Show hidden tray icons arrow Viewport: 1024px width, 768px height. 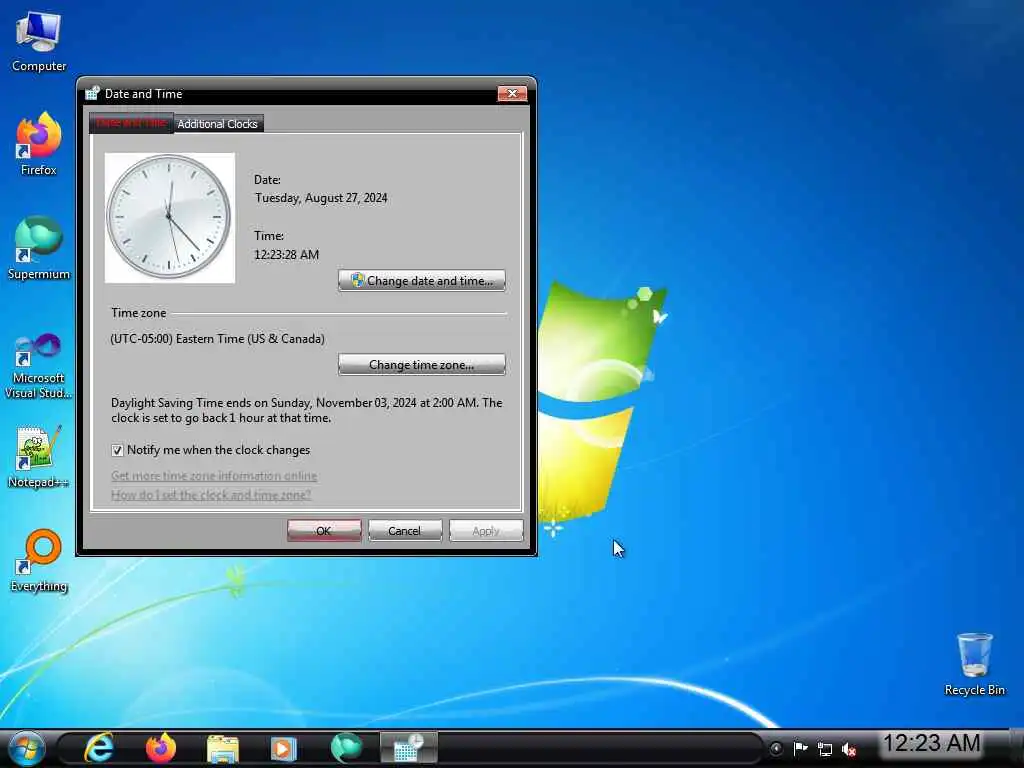pyautogui.click(x=776, y=748)
